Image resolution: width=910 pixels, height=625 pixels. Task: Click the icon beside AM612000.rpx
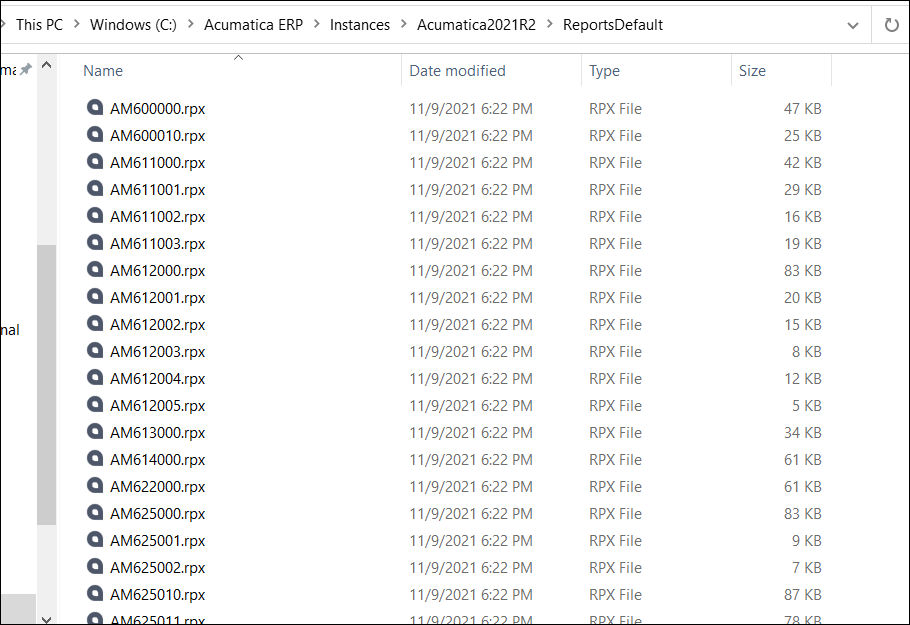pyautogui.click(x=95, y=270)
